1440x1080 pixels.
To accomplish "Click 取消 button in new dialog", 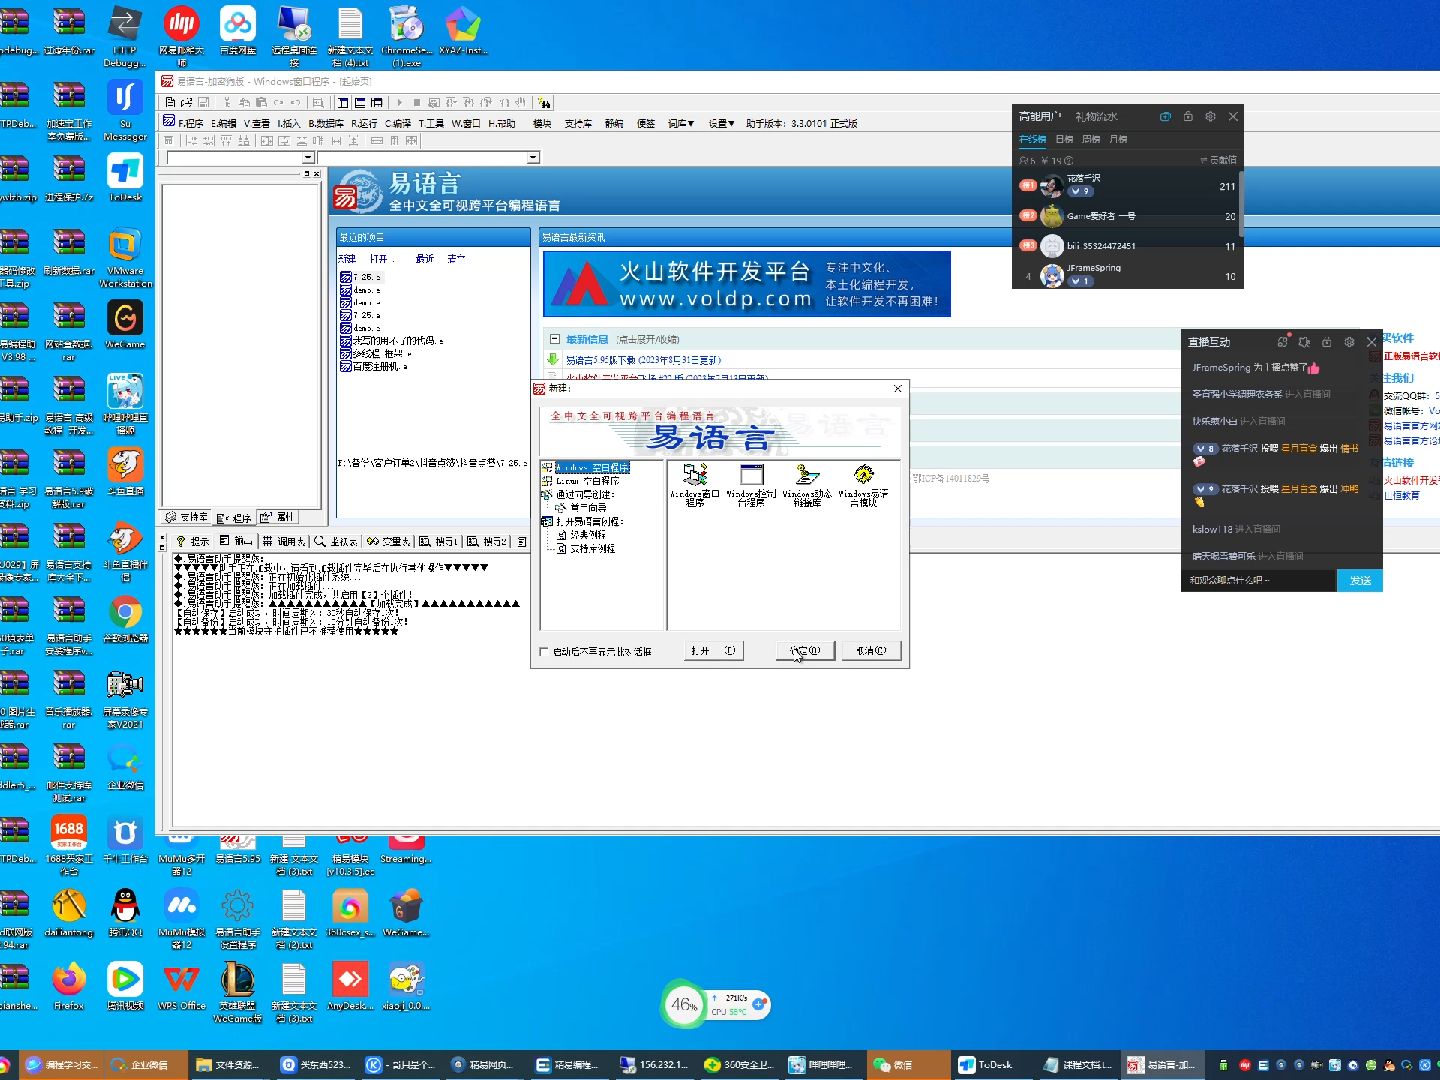I will (871, 650).
